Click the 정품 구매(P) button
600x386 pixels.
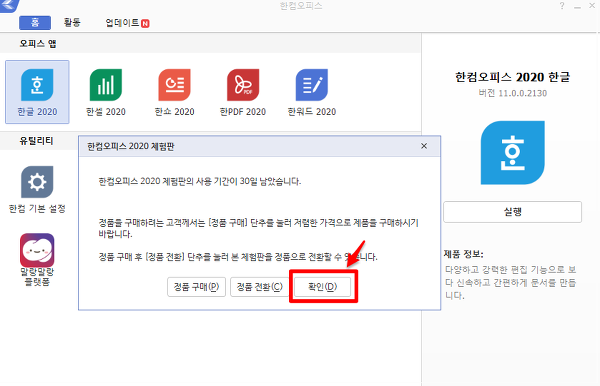point(196,287)
